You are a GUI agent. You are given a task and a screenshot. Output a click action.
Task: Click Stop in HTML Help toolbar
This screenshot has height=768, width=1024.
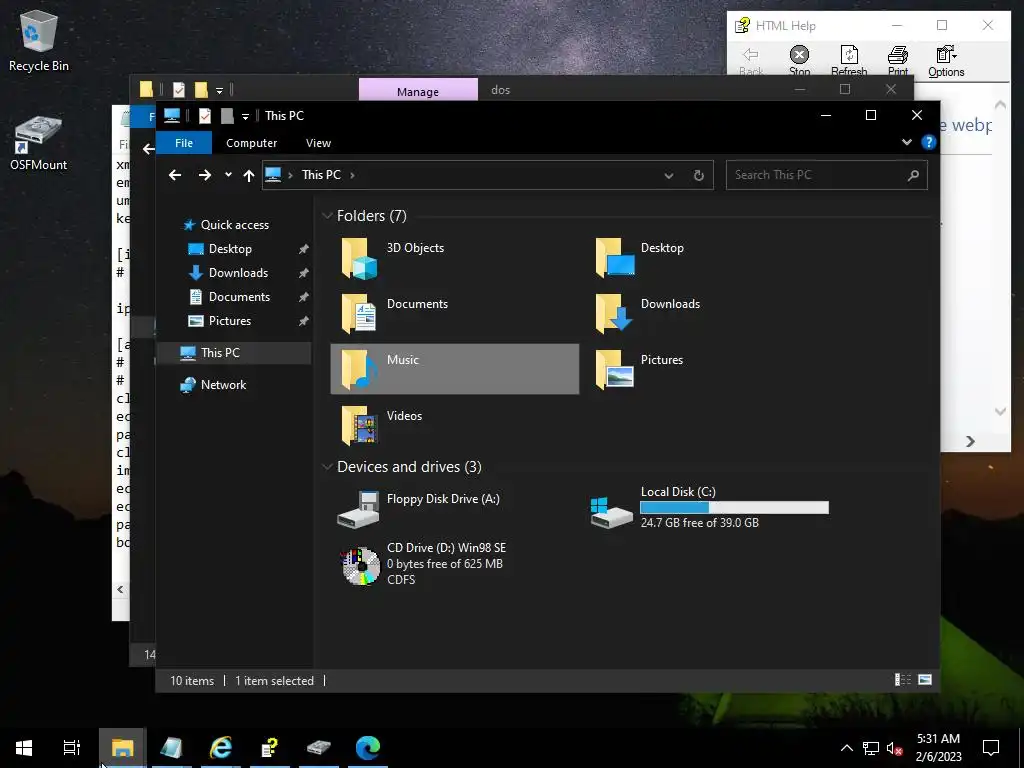click(799, 61)
